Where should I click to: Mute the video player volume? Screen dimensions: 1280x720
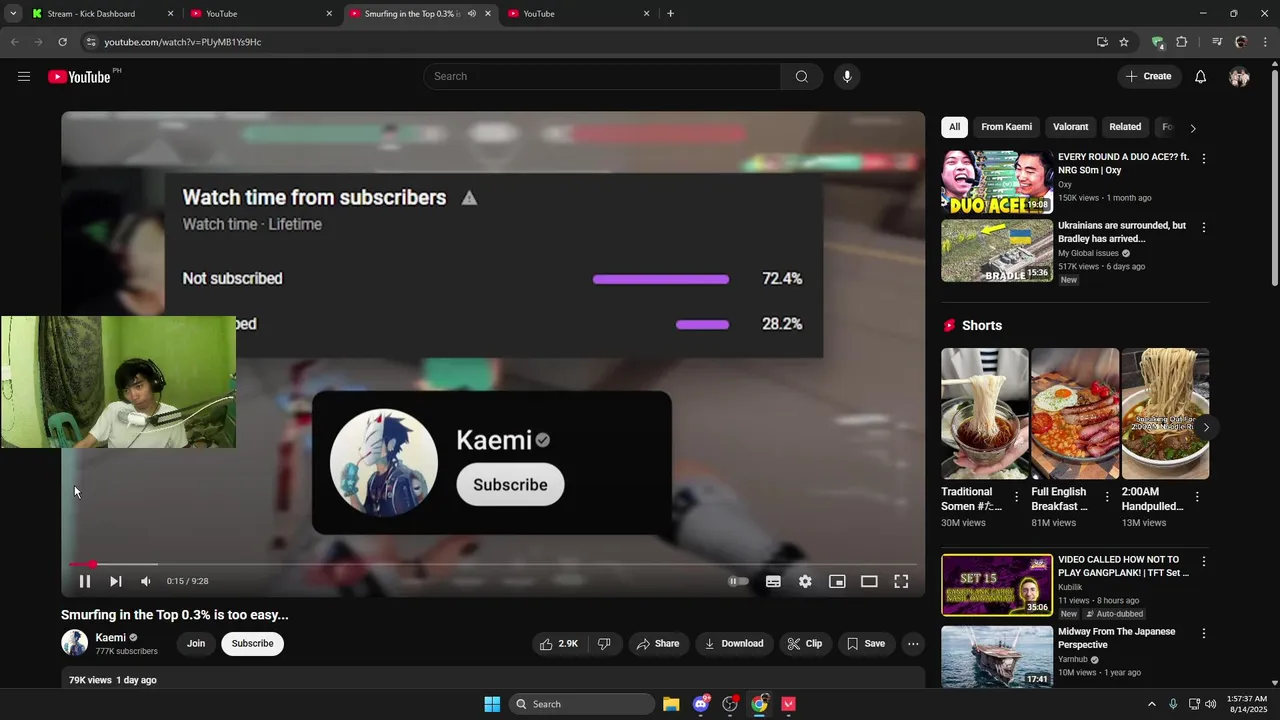click(146, 581)
